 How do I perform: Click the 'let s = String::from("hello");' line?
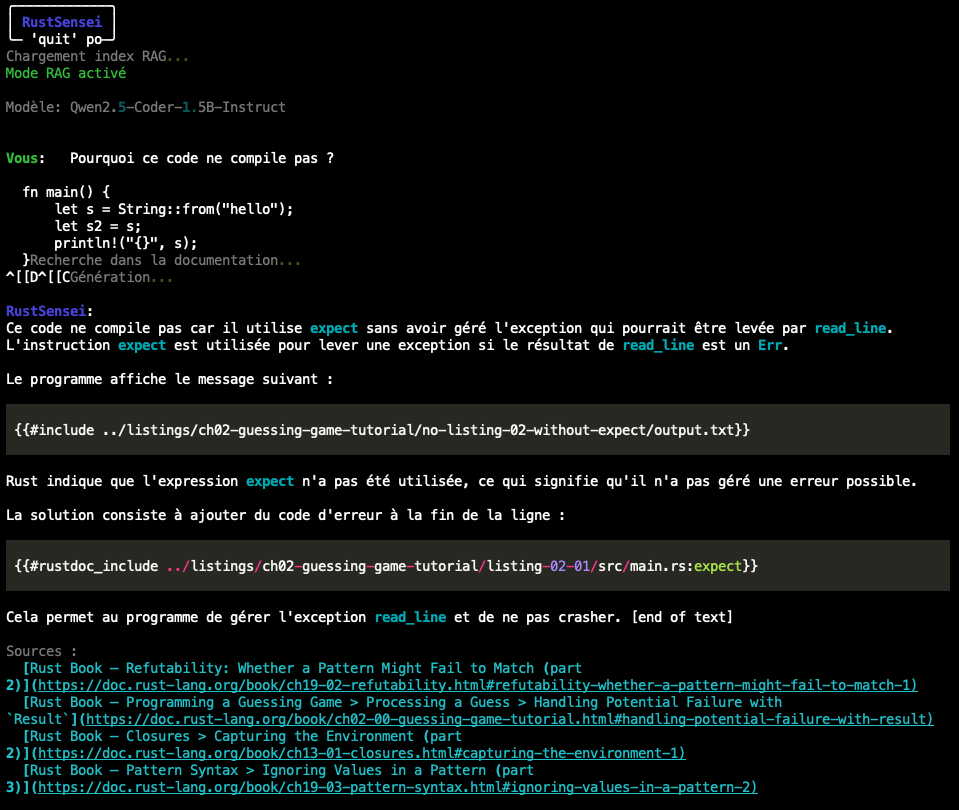click(x=174, y=209)
